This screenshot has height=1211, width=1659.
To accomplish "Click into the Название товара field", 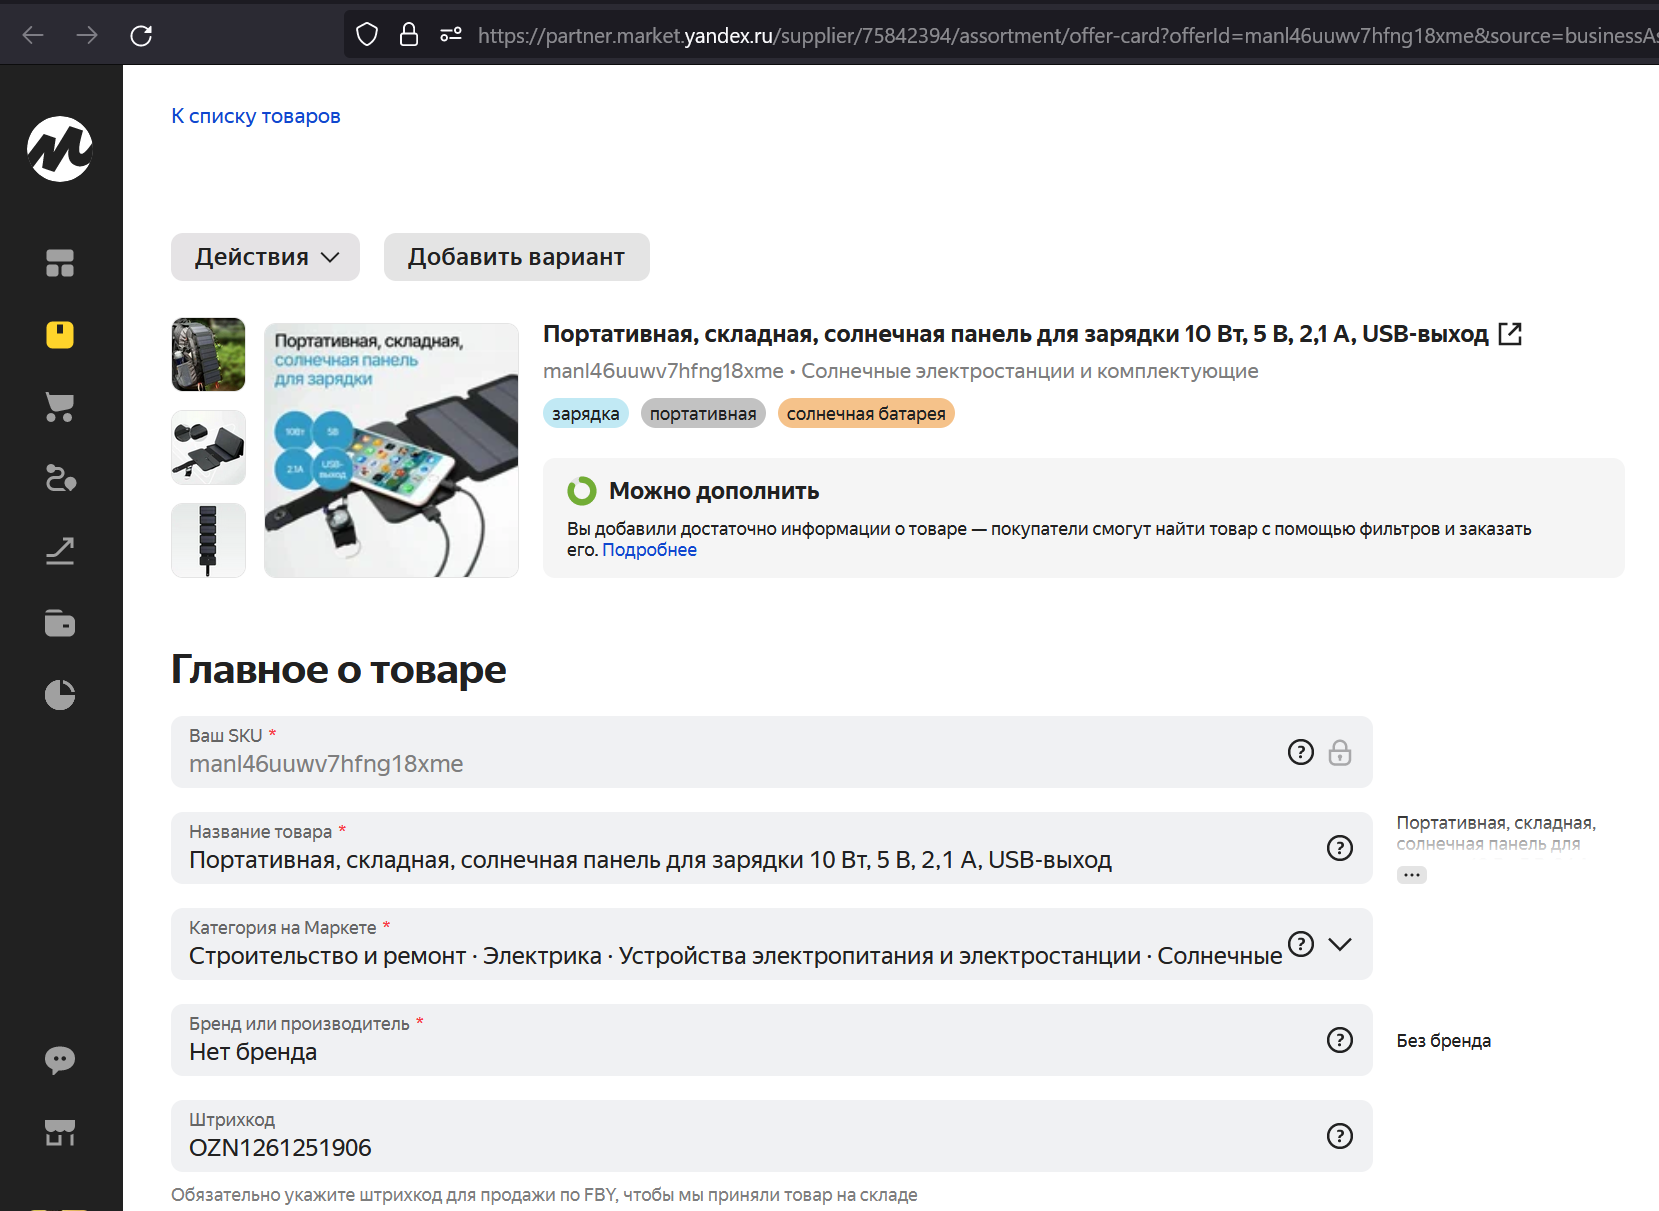I will coord(740,859).
